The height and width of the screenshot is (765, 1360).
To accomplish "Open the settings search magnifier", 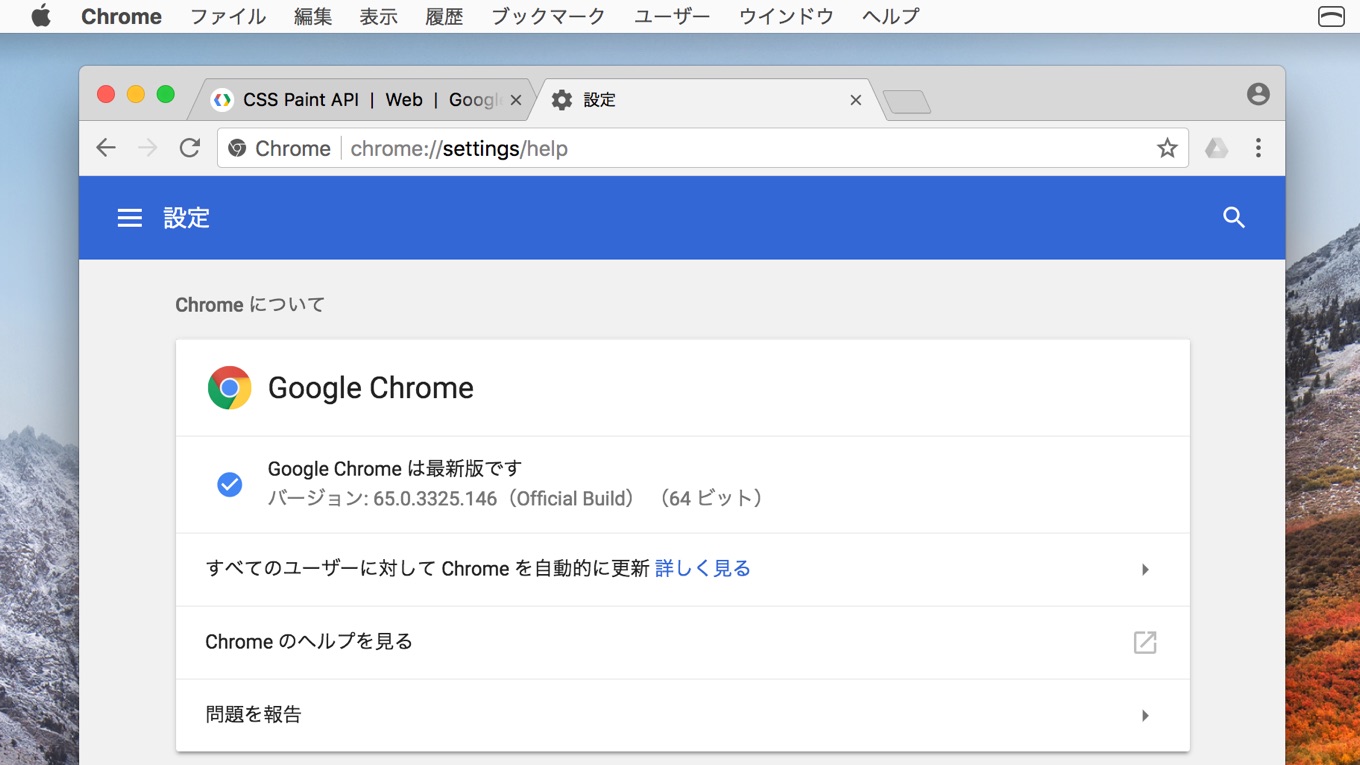I will tap(1233, 217).
